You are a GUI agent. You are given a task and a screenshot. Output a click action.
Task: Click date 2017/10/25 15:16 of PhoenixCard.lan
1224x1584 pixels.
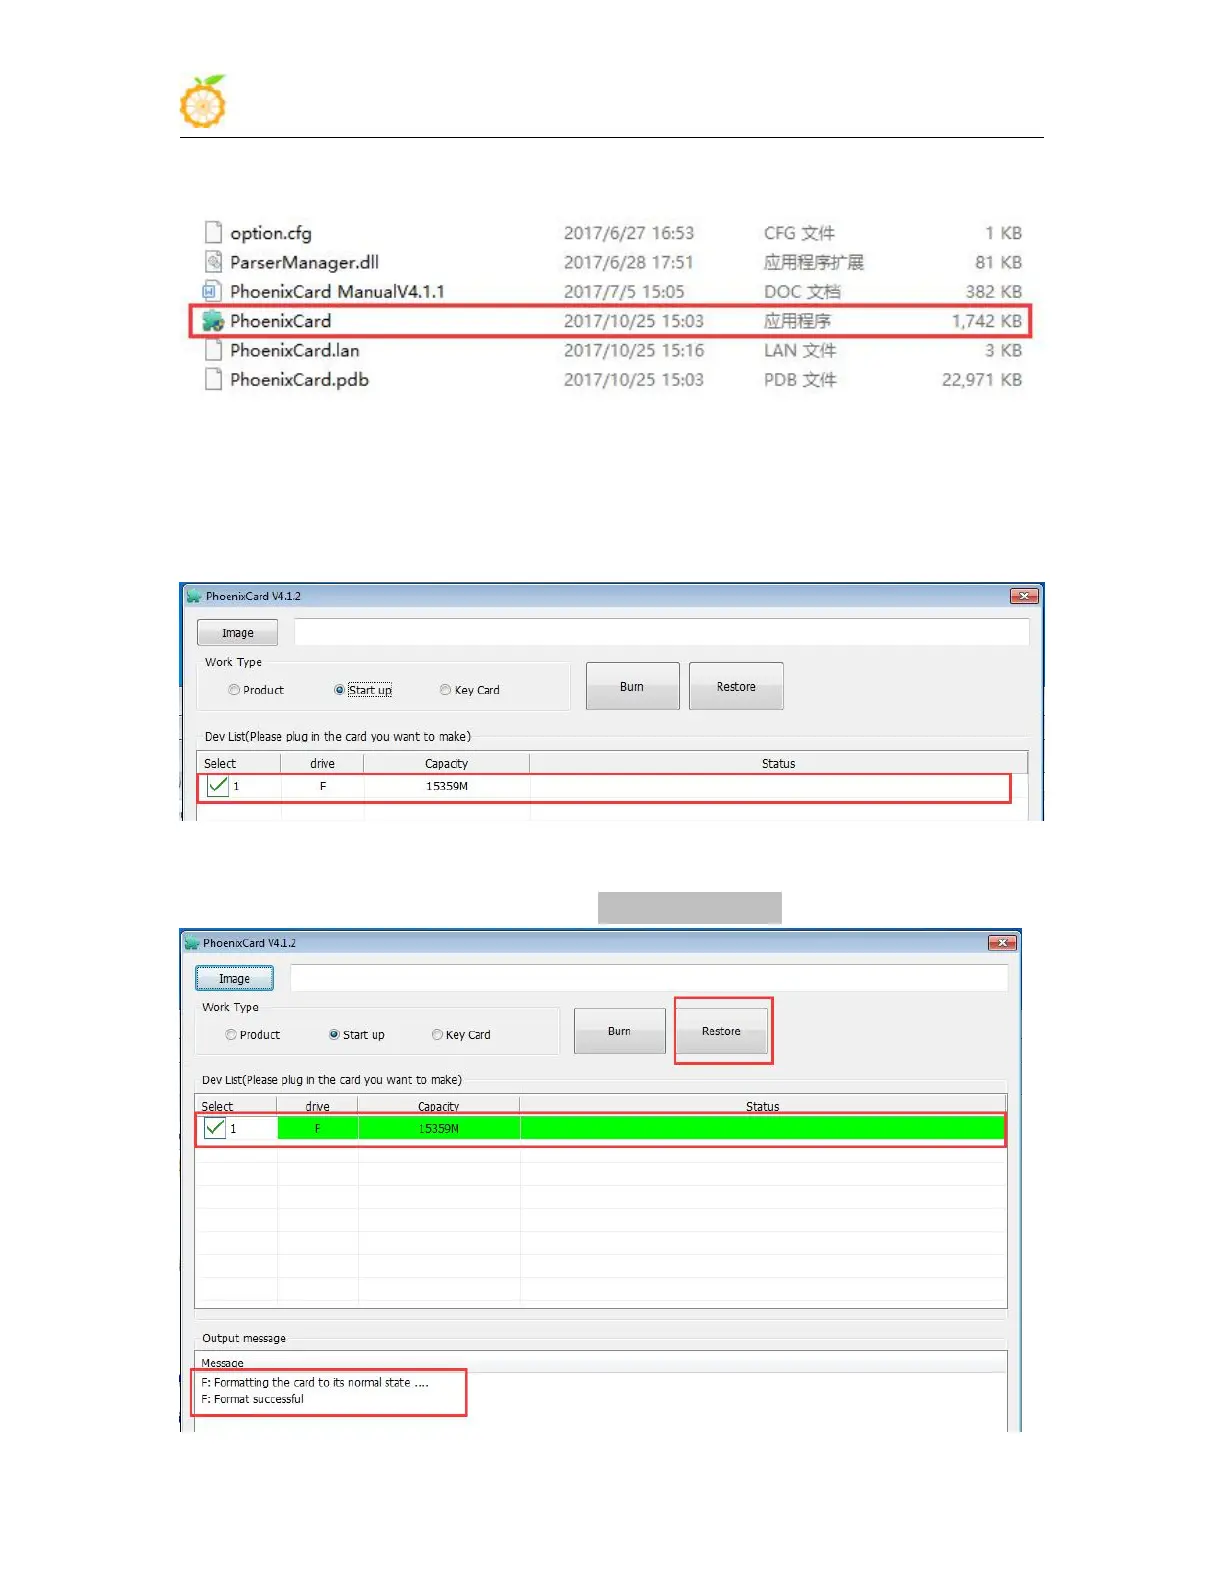pyautogui.click(x=633, y=350)
